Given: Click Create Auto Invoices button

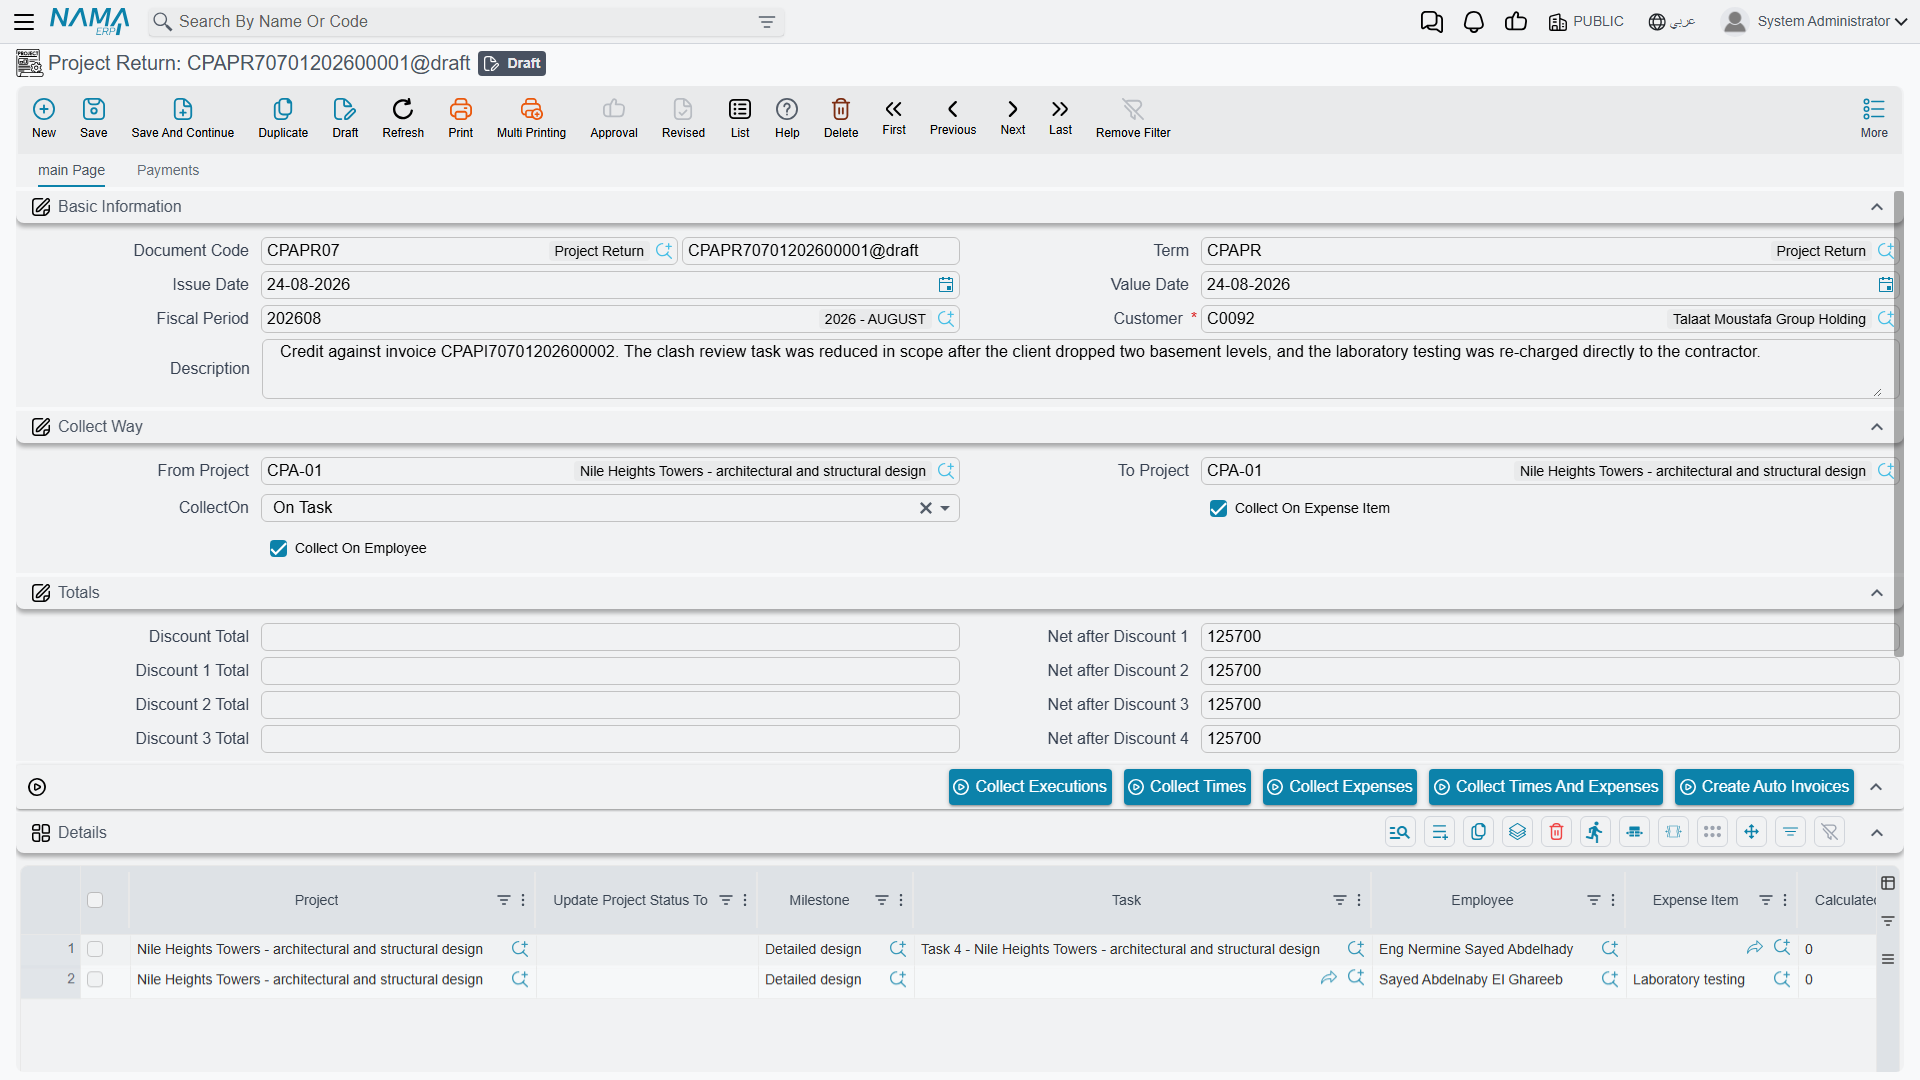Looking at the screenshot, I should point(1764,787).
